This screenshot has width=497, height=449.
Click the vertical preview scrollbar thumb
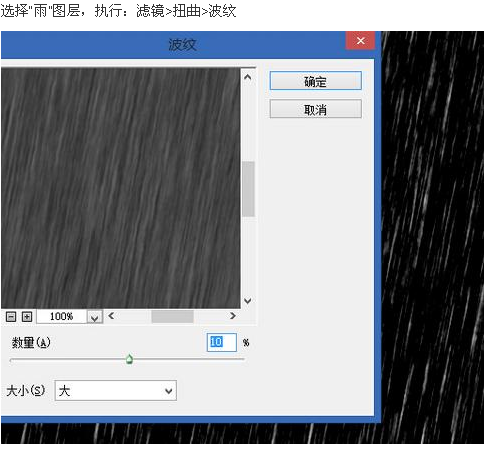(x=248, y=189)
